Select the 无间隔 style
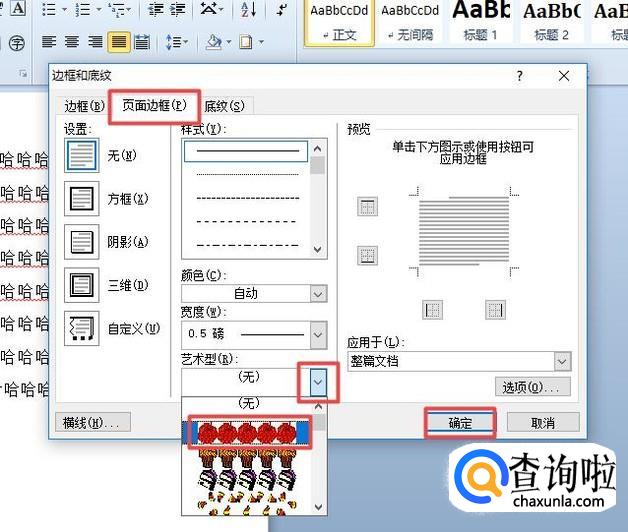628x532 pixels. click(410, 22)
